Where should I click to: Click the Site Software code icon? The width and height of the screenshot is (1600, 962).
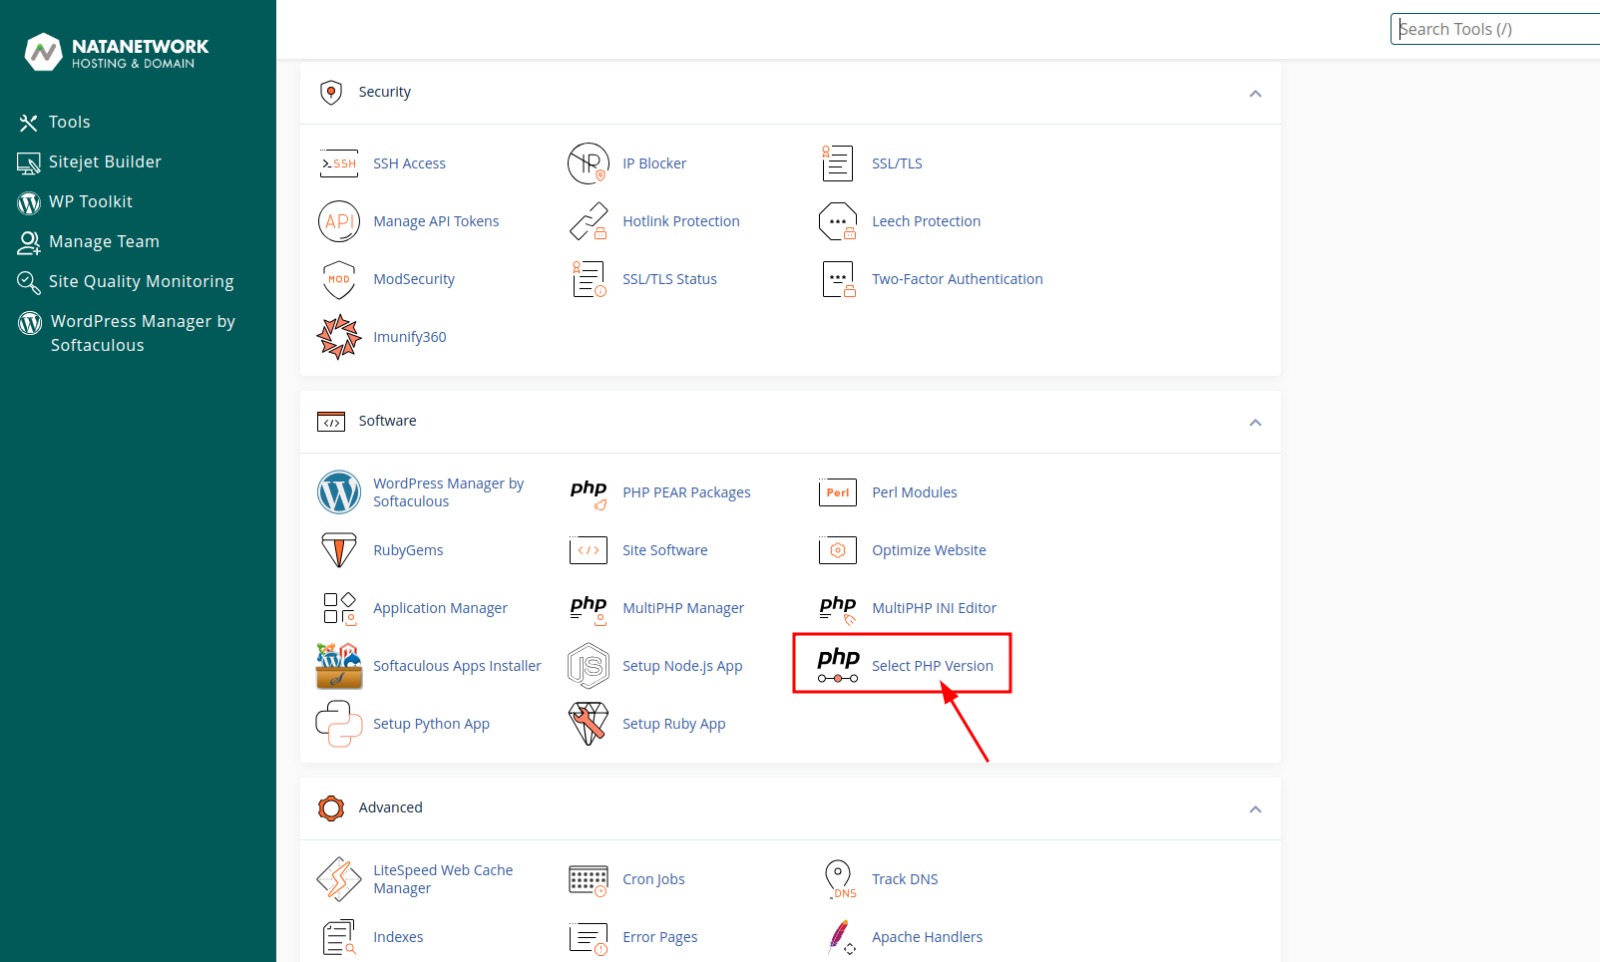tap(588, 550)
